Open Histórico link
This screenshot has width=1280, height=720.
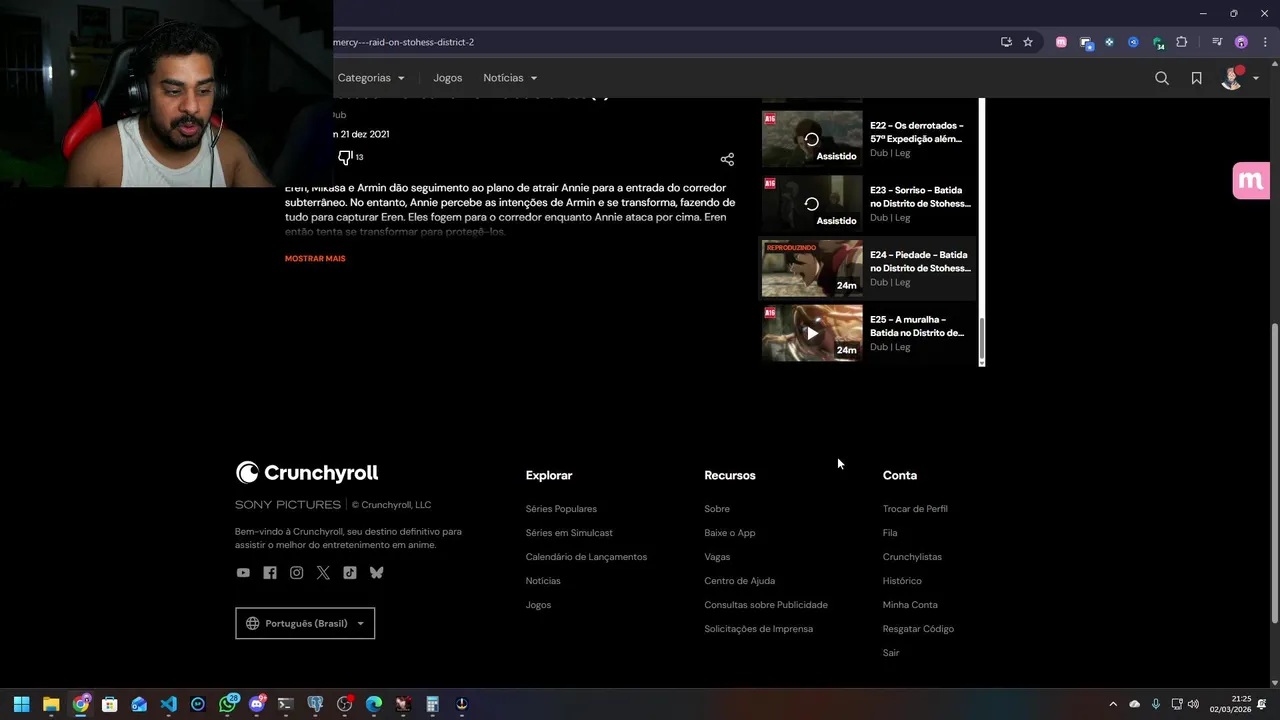click(902, 581)
